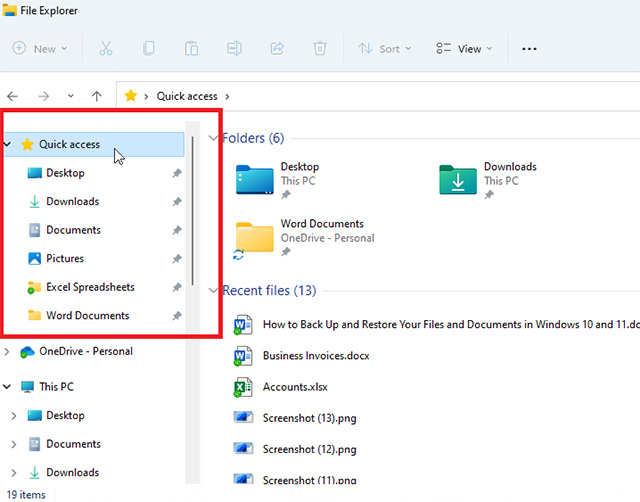Go back using the back arrow
The height and width of the screenshot is (502, 640).
pos(13,96)
